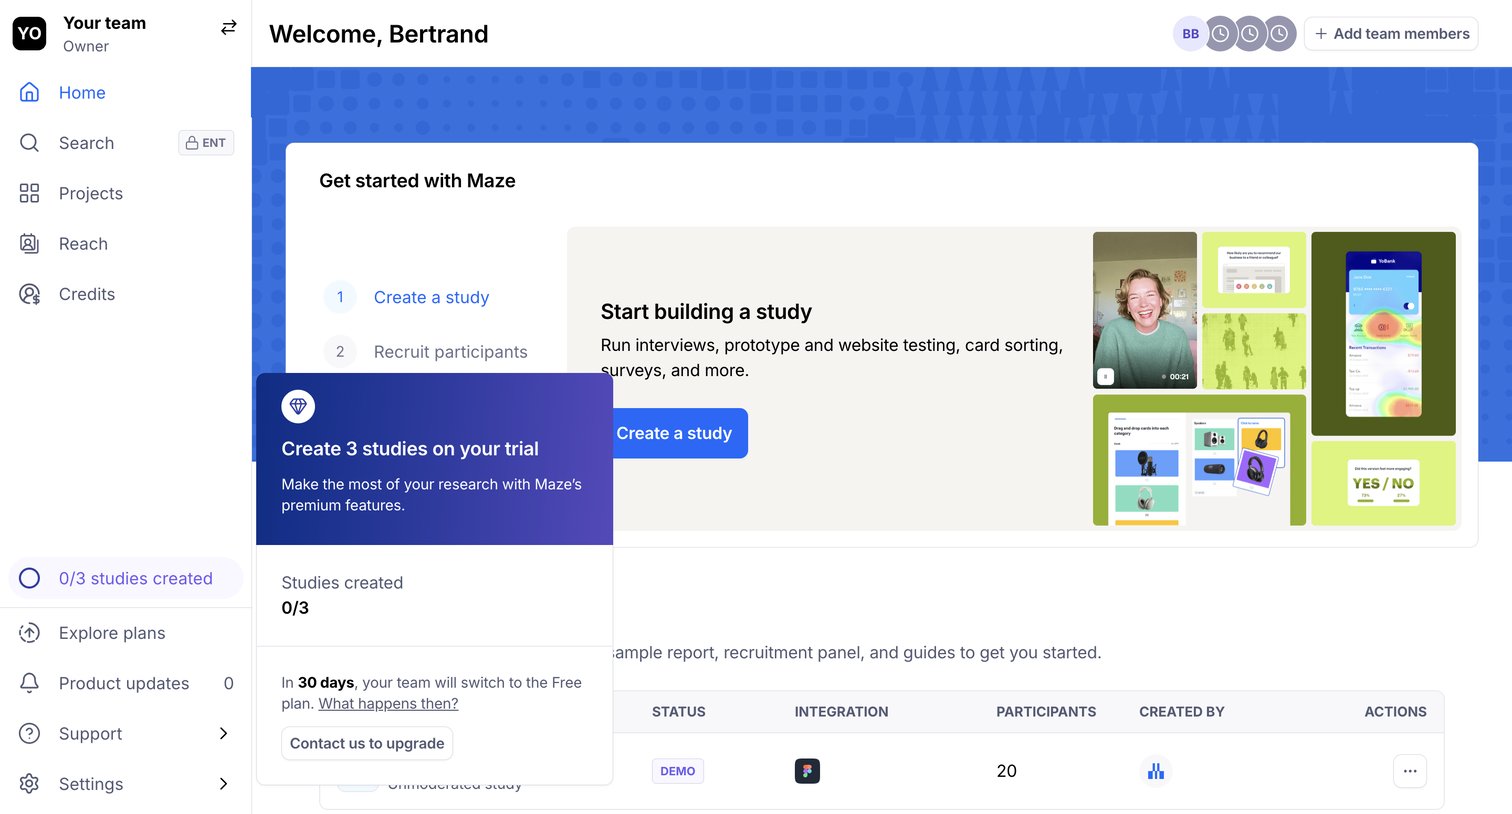
Task: Click the Reach contacts icon
Action: [30, 244]
